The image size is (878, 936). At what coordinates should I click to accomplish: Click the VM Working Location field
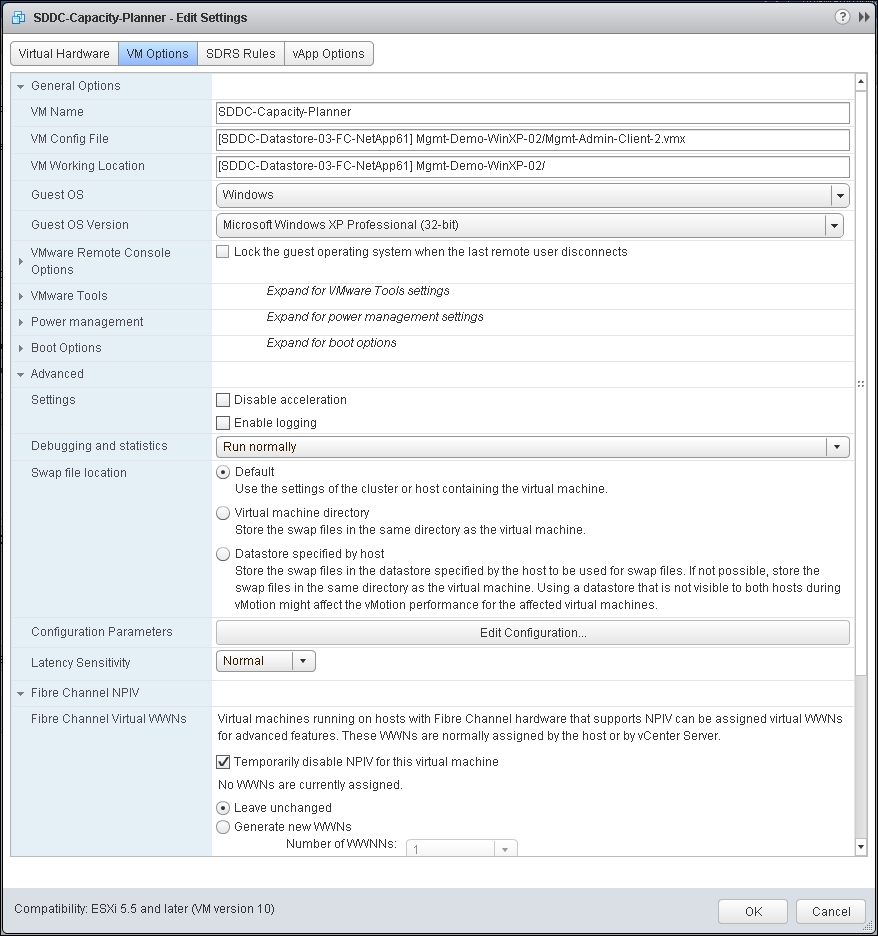coord(532,167)
